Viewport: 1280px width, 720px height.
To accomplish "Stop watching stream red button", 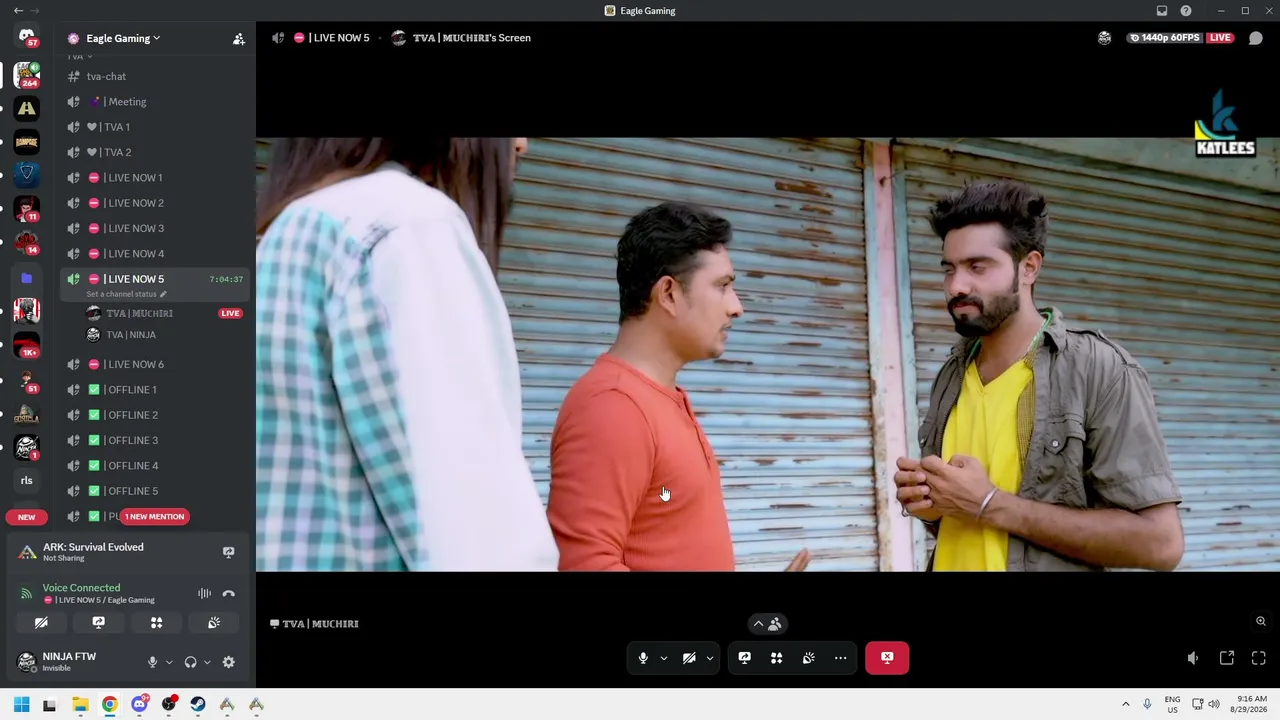I will (x=887, y=658).
